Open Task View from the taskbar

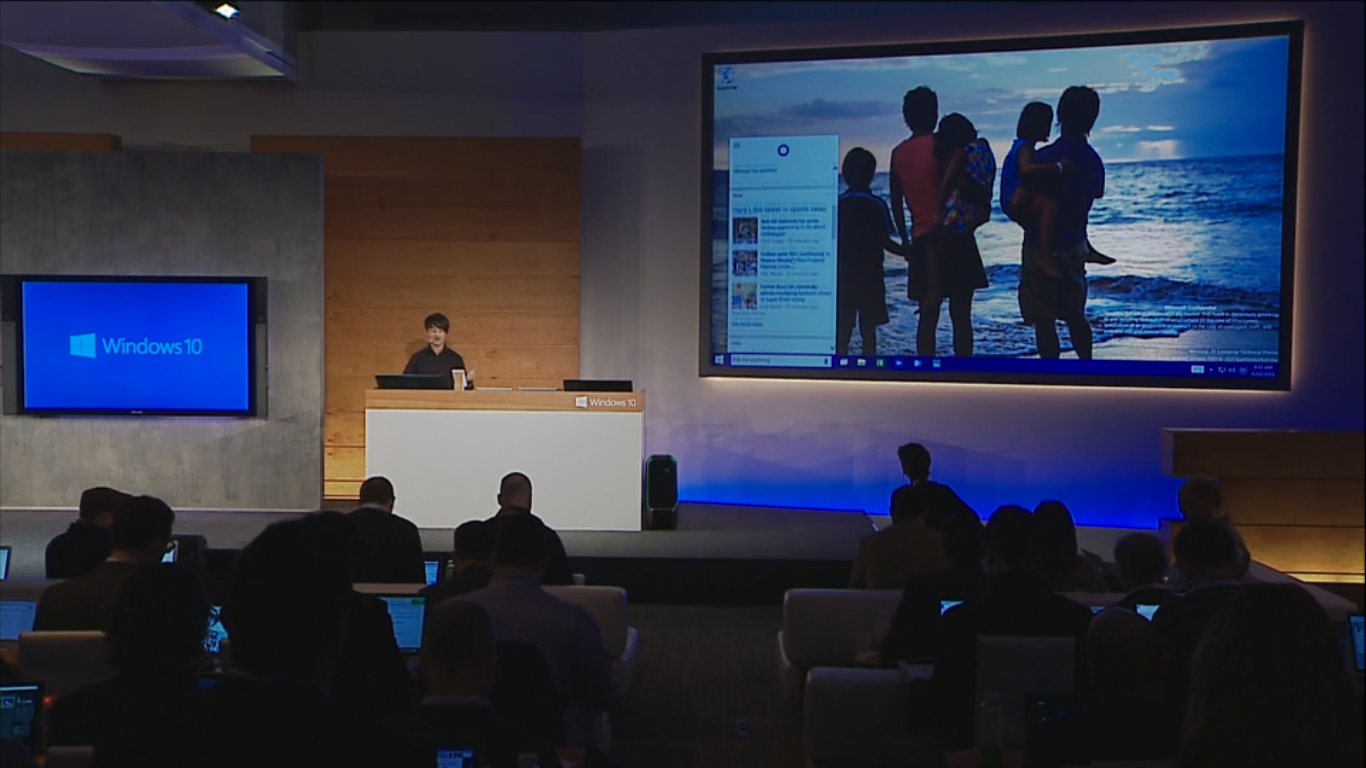844,361
